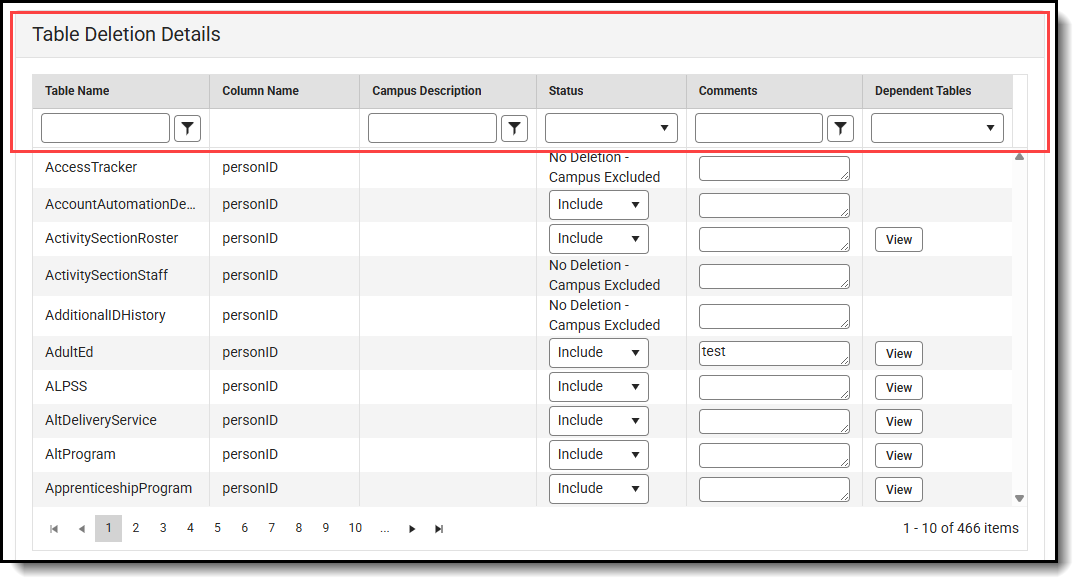Jump to last page using pagination icon
The width and height of the screenshot is (1083, 588).
(439, 528)
